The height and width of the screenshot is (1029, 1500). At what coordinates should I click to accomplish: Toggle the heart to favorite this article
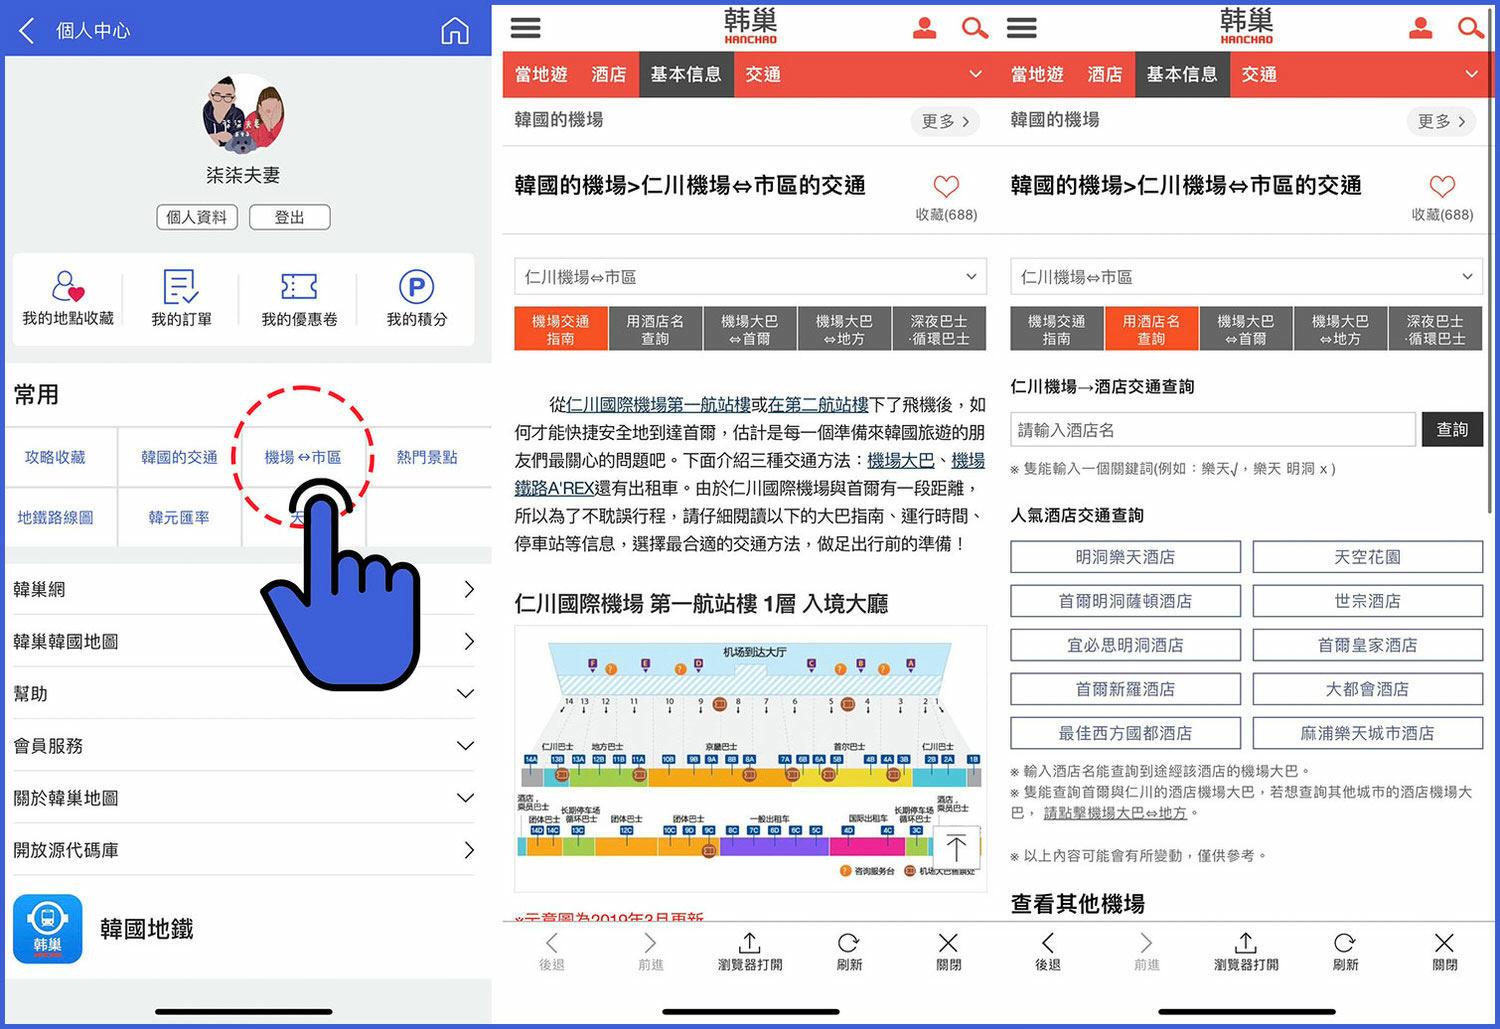[x=946, y=186]
